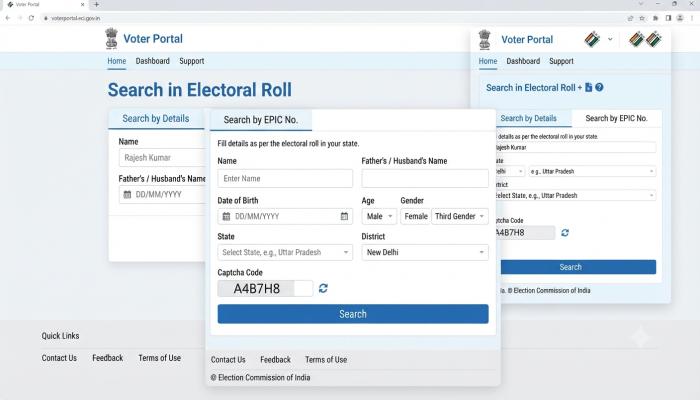Open Dashboard in the right panel navigation
Image resolution: width=700 pixels, height=400 pixels.
523,61
